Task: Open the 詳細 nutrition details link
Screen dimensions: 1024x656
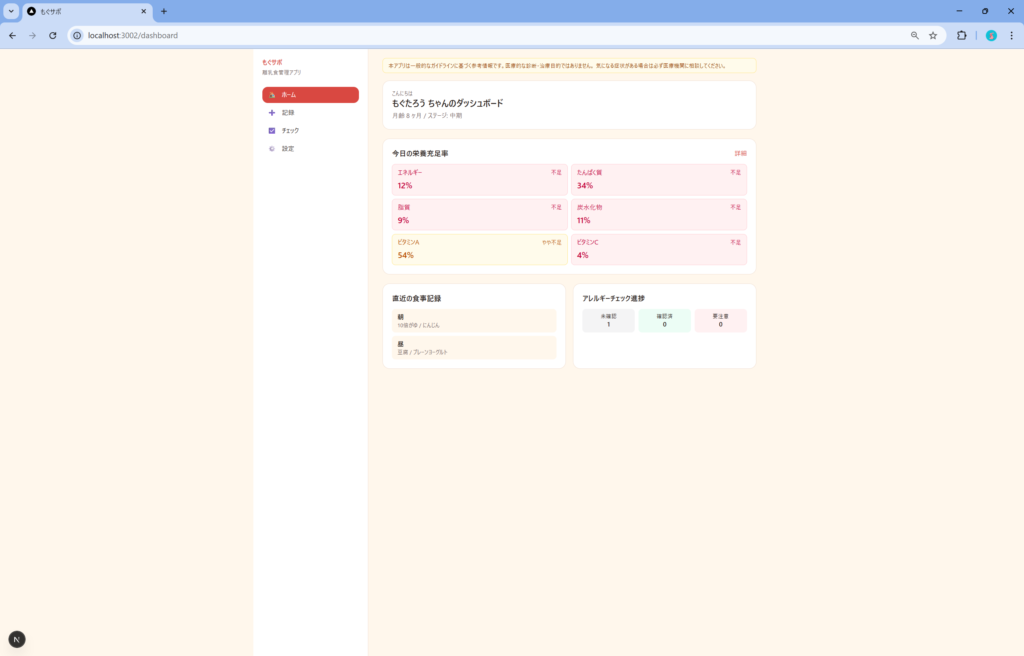Action: (740, 153)
